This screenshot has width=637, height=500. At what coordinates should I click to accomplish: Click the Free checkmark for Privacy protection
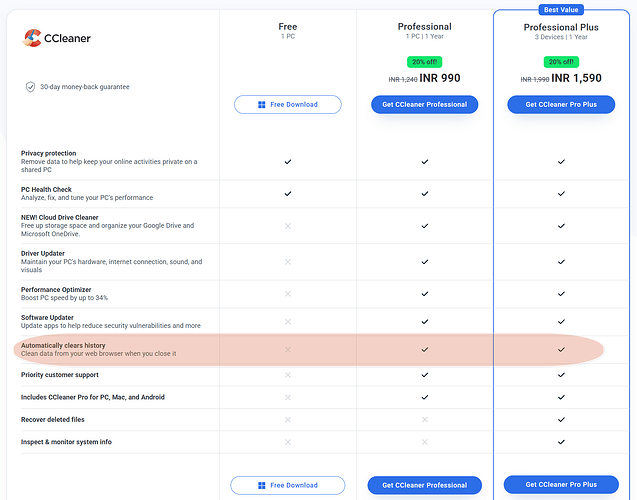coord(288,161)
